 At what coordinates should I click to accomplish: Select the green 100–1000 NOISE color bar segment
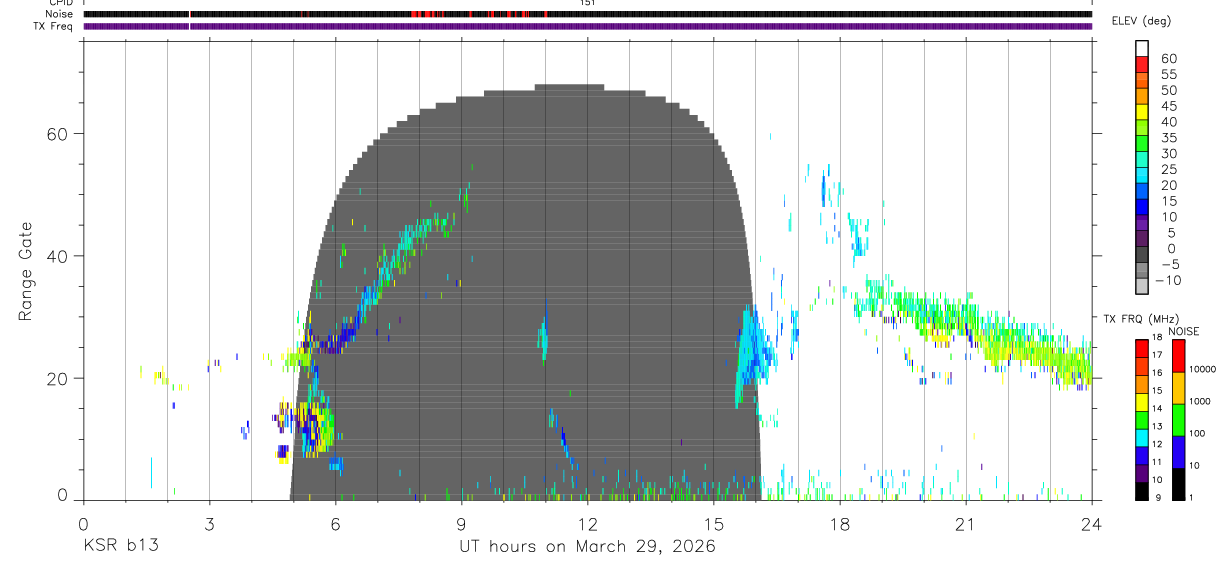coord(1179,419)
